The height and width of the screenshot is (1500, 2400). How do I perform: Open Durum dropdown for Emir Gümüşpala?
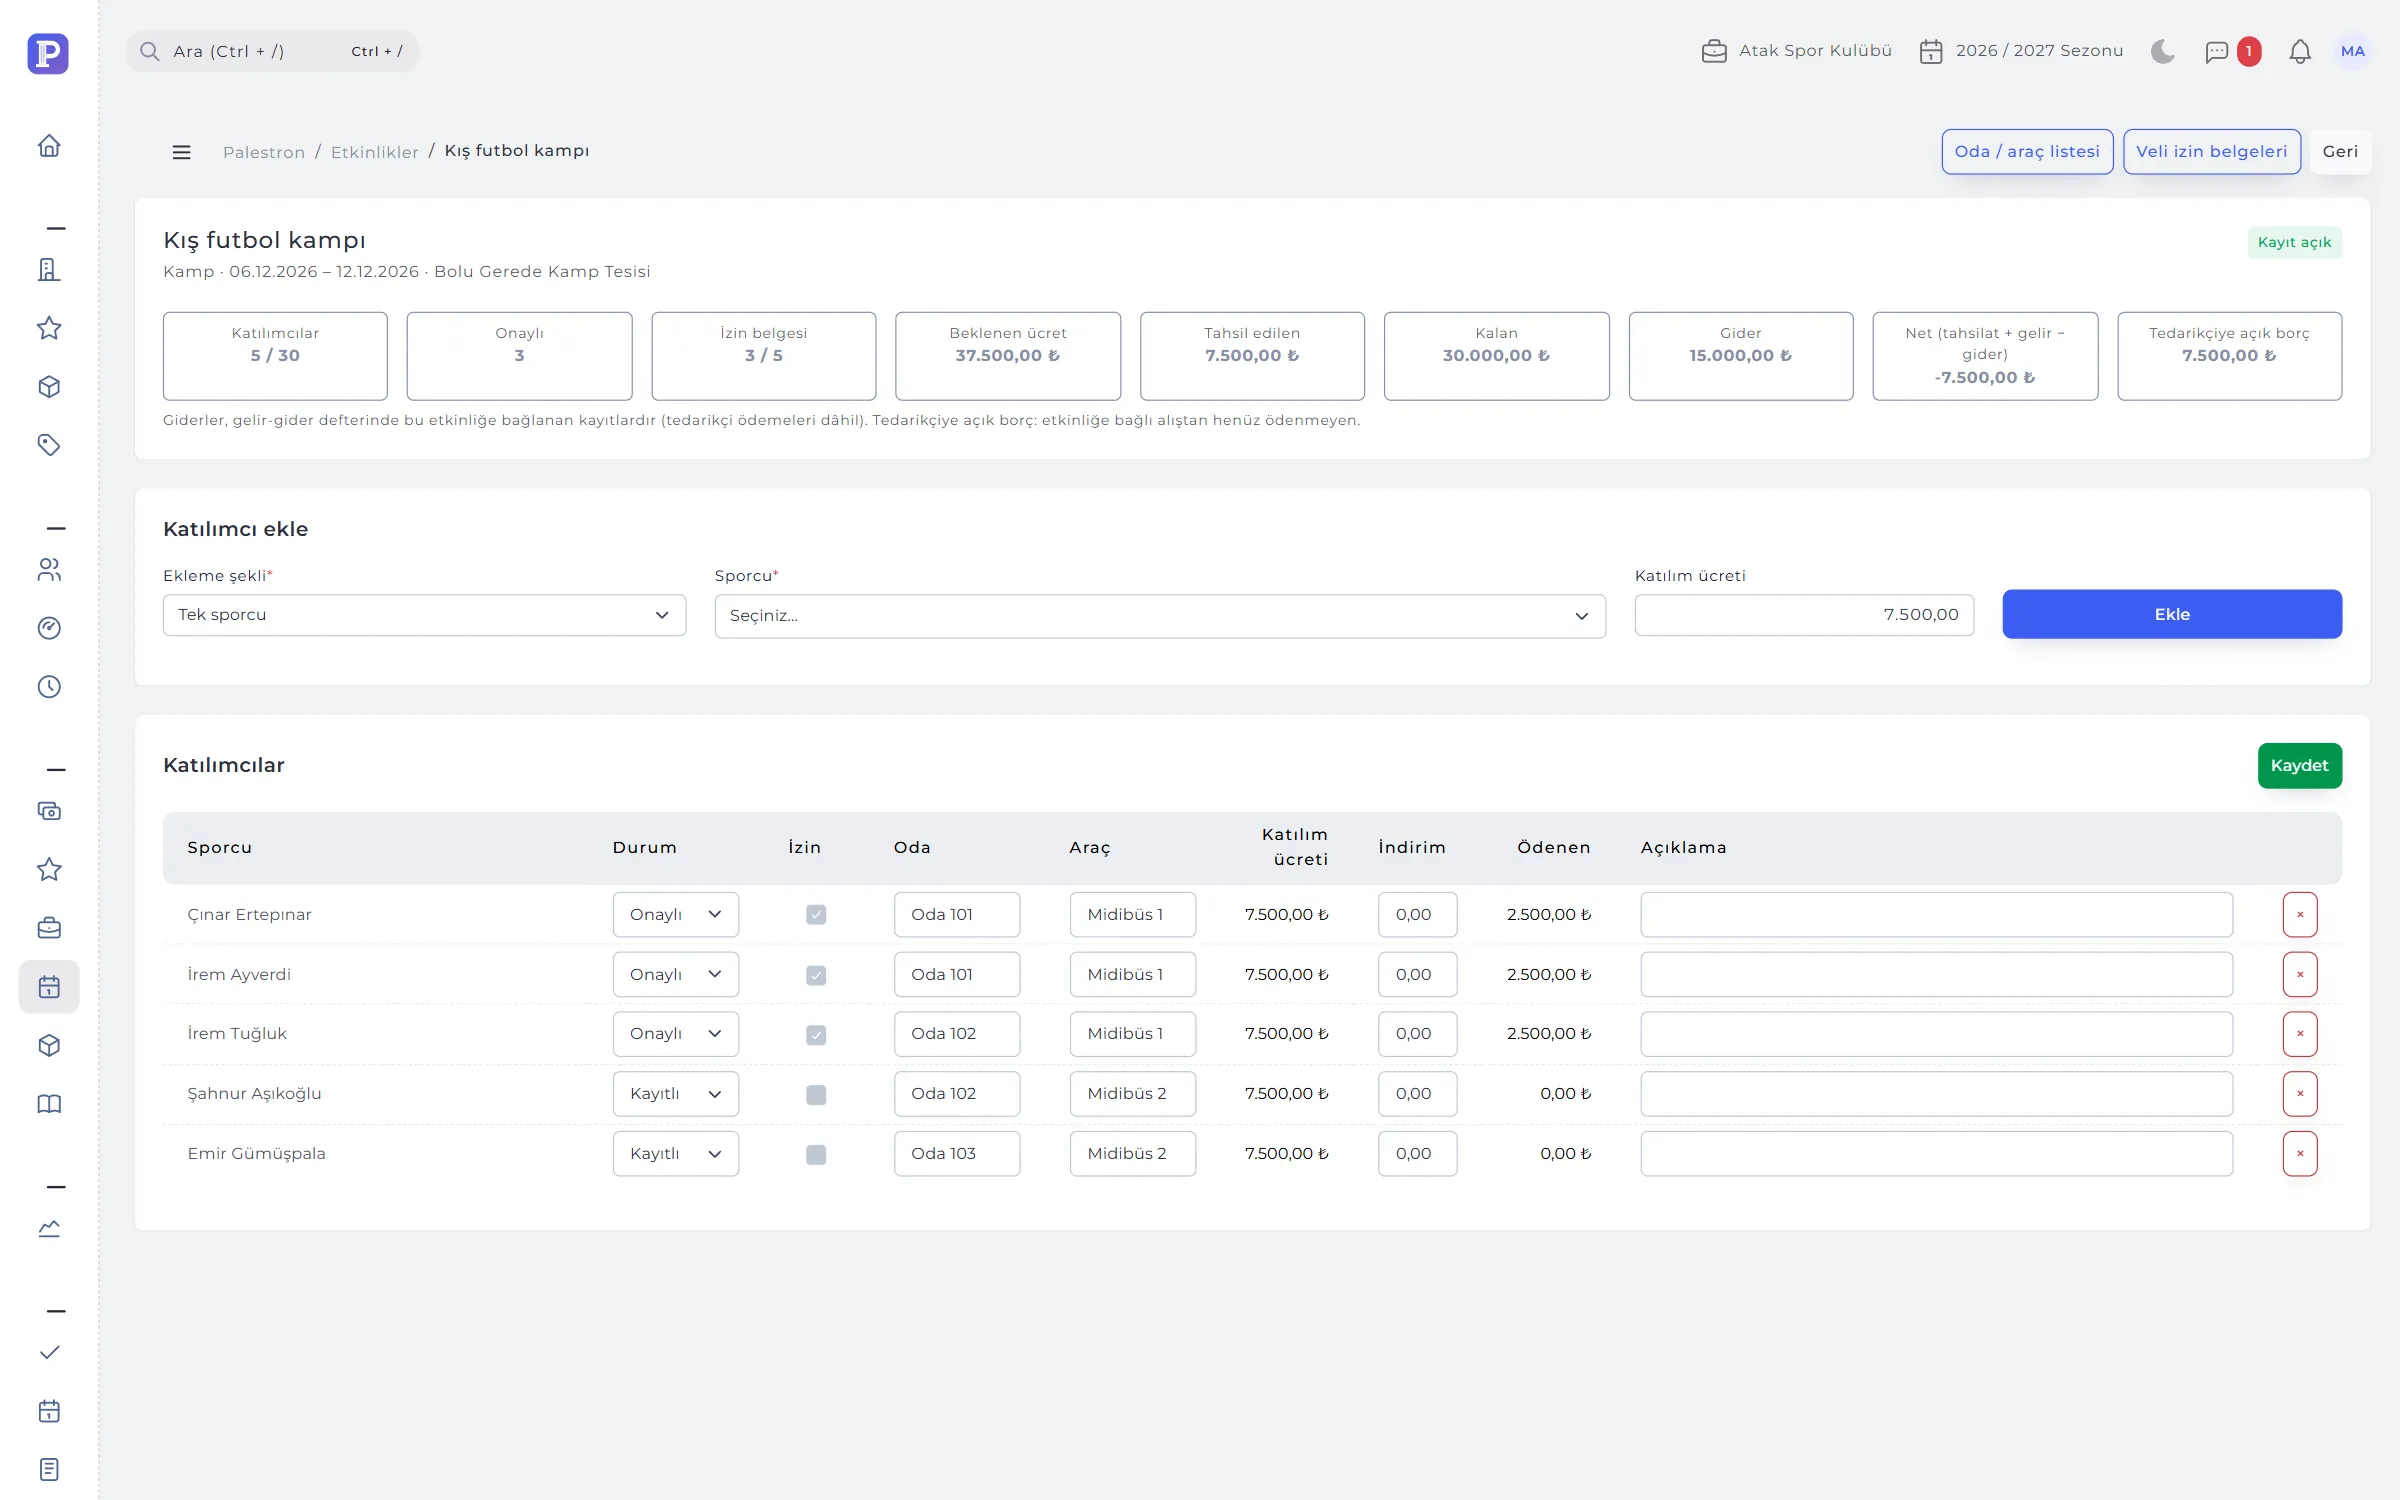point(676,1154)
